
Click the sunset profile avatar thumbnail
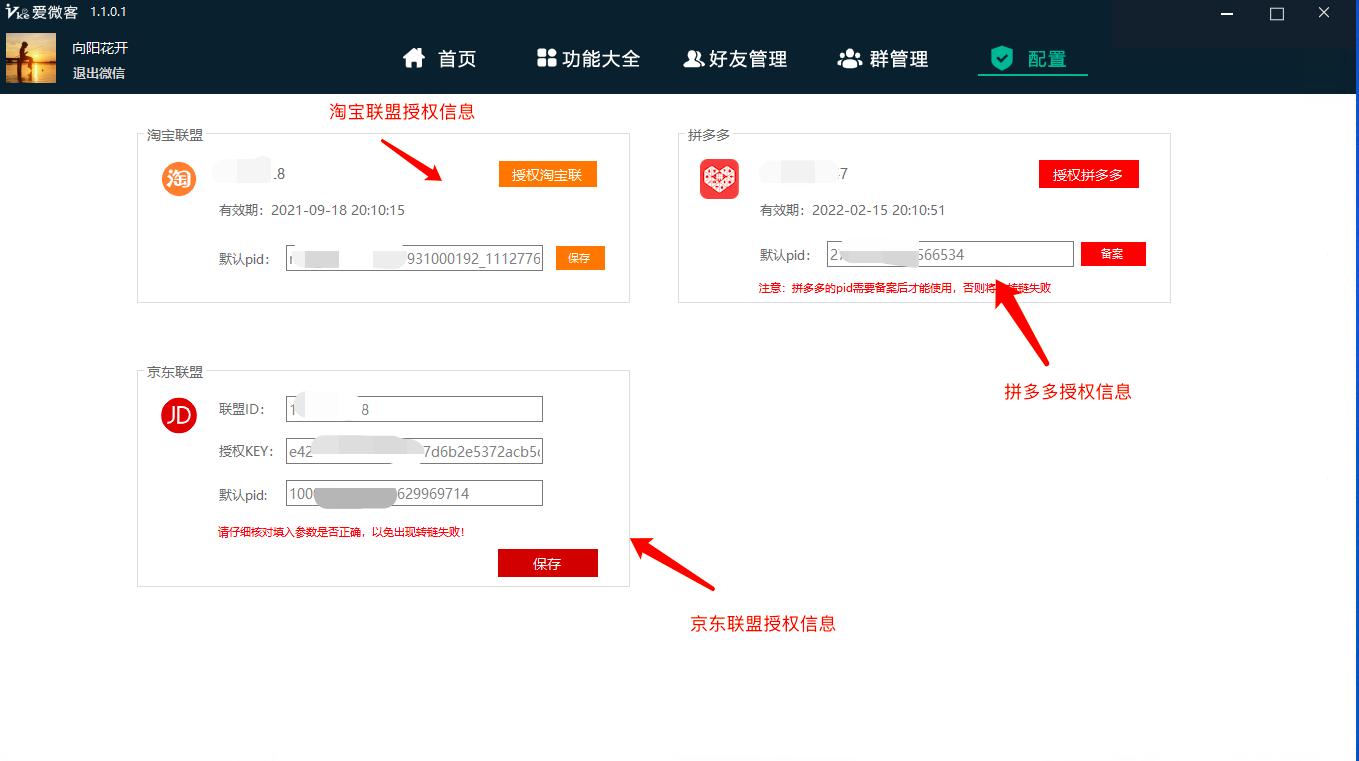31,58
